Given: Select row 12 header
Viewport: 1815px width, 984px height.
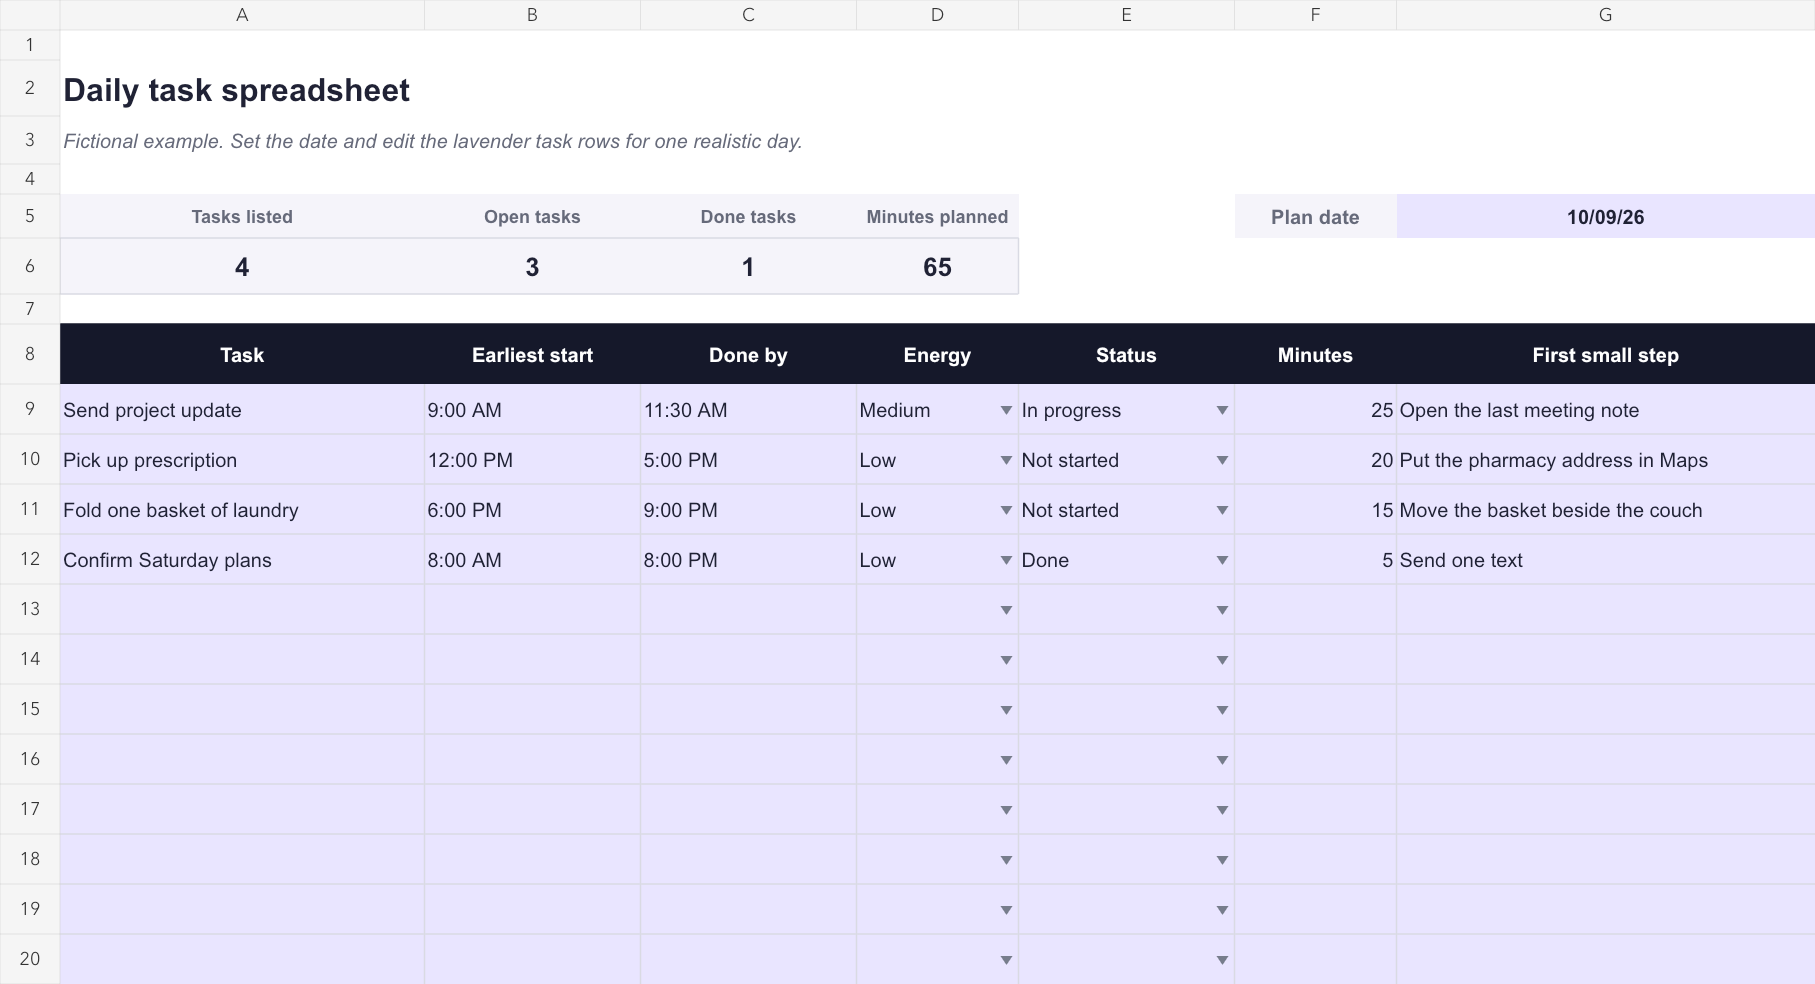Looking at the screenshot, I should coord(30,559).
